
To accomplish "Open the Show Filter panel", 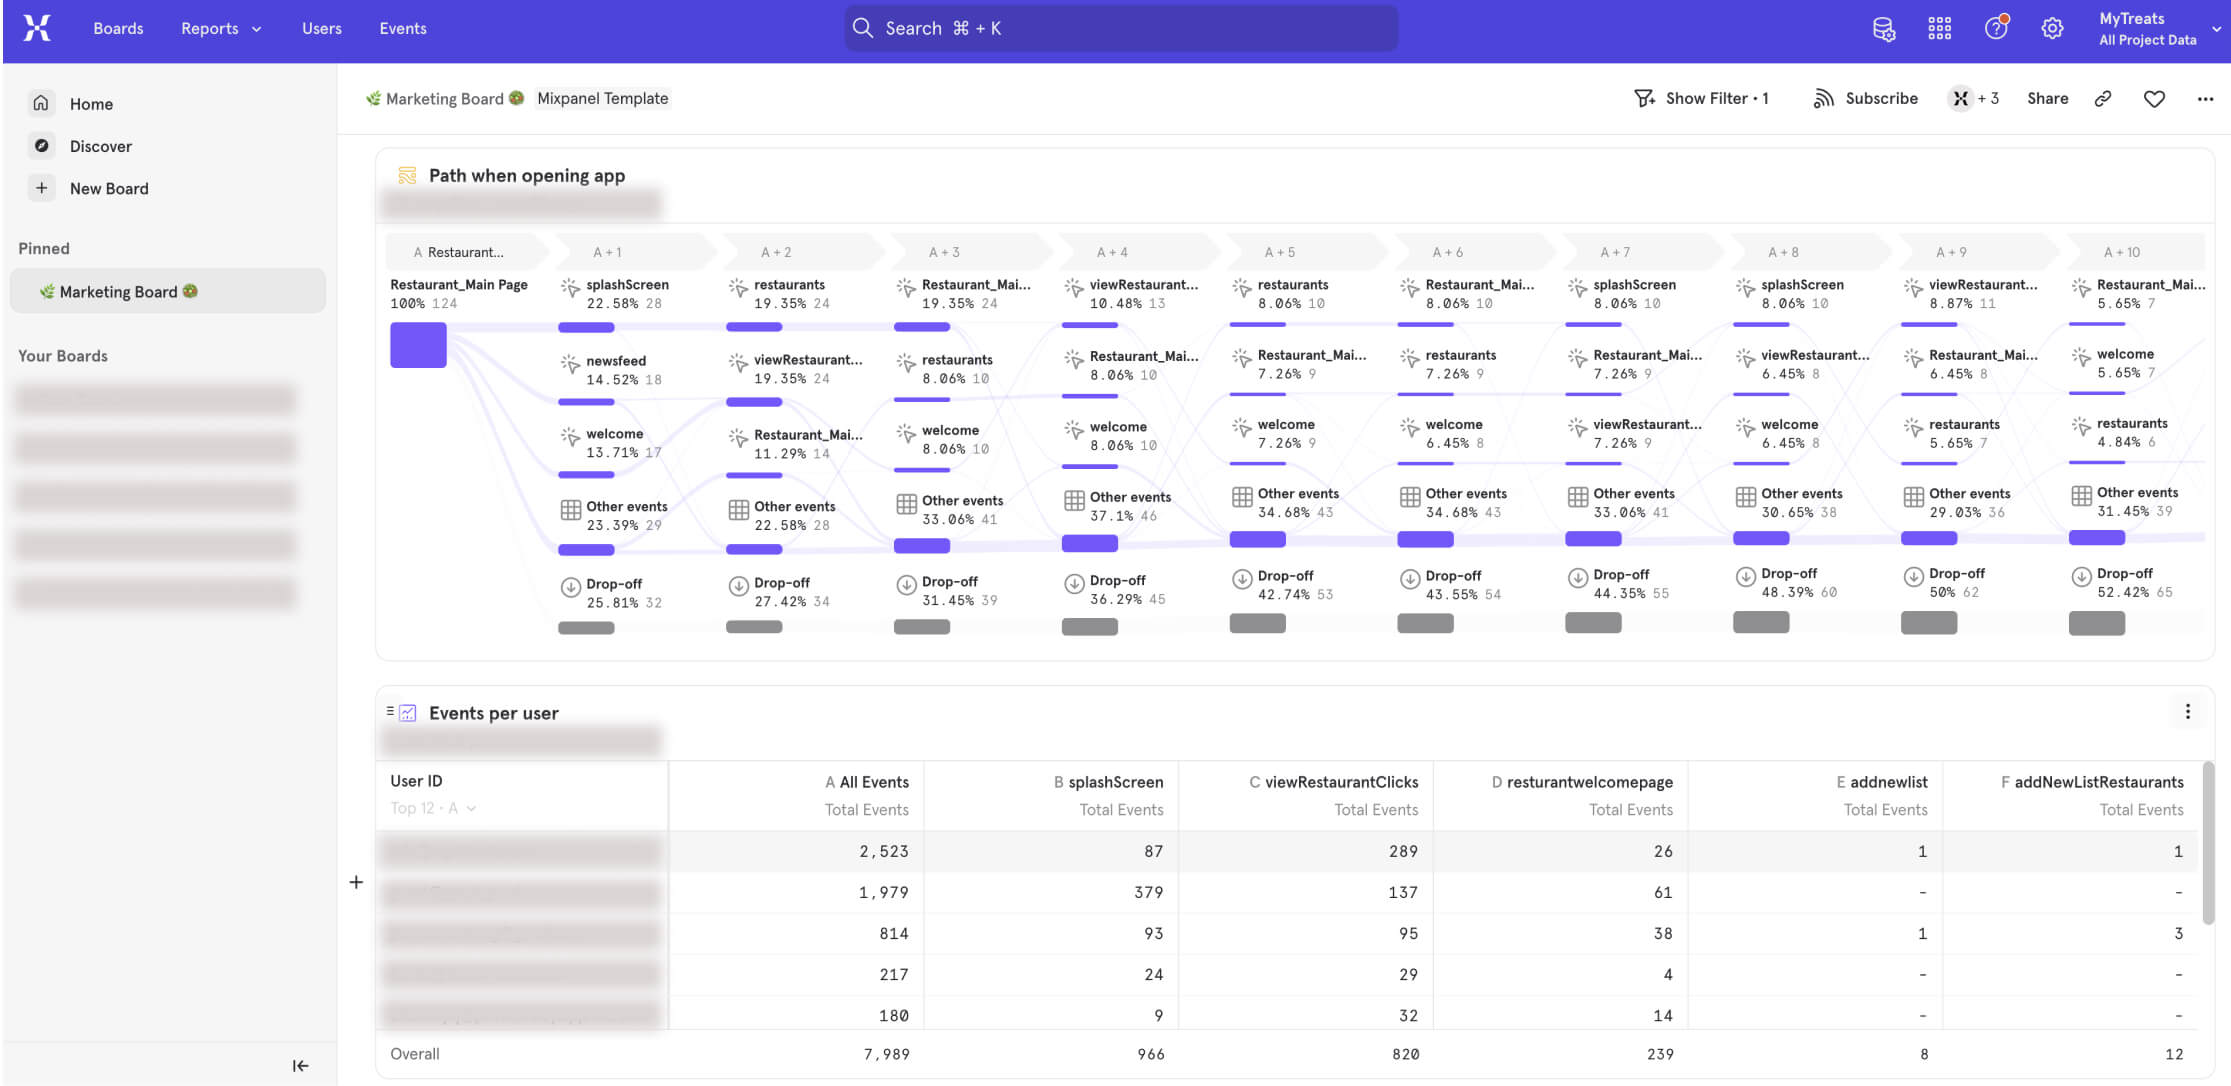I will point(1702,98).
